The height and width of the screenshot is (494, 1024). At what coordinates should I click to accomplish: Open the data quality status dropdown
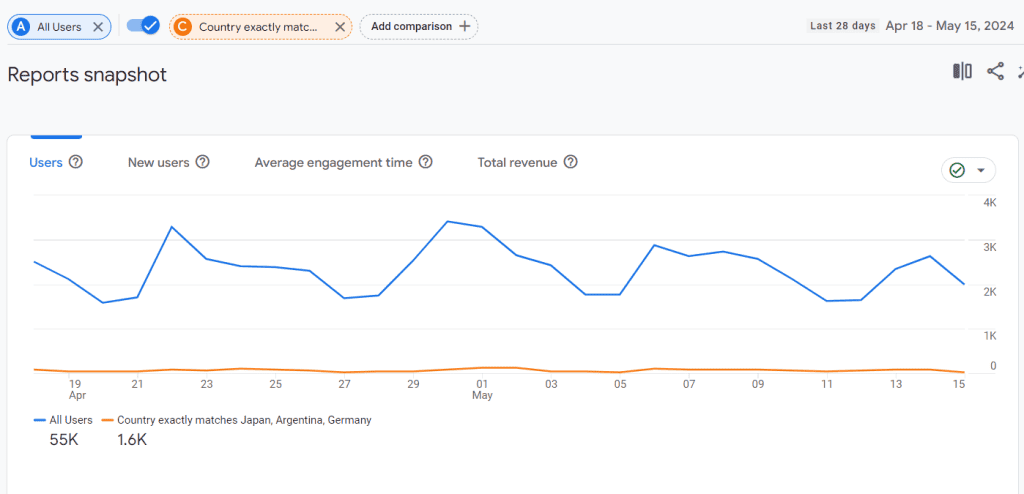[x=968, y=170]
